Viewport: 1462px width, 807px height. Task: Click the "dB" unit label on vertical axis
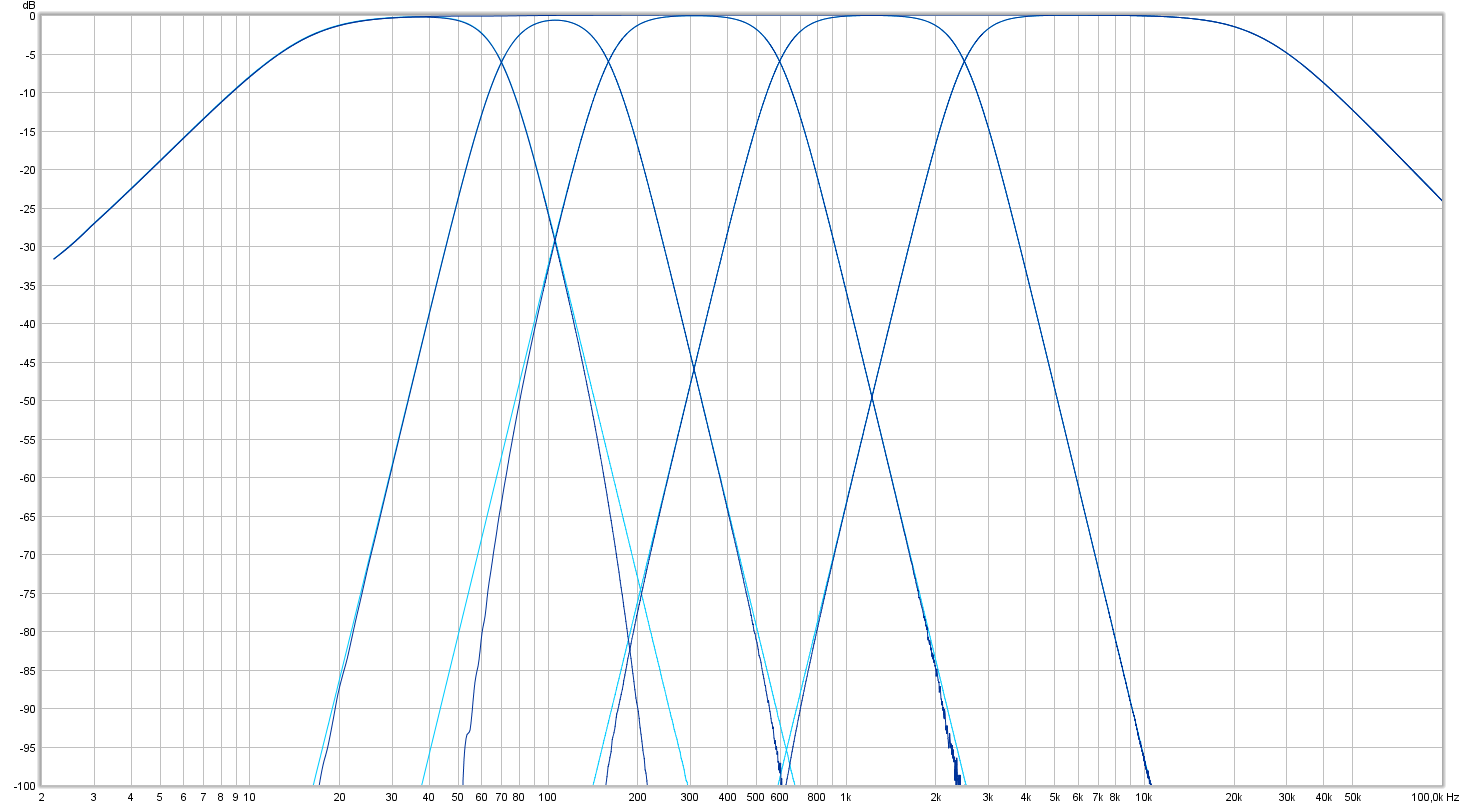pyautogui.click(x=30, y=5)
